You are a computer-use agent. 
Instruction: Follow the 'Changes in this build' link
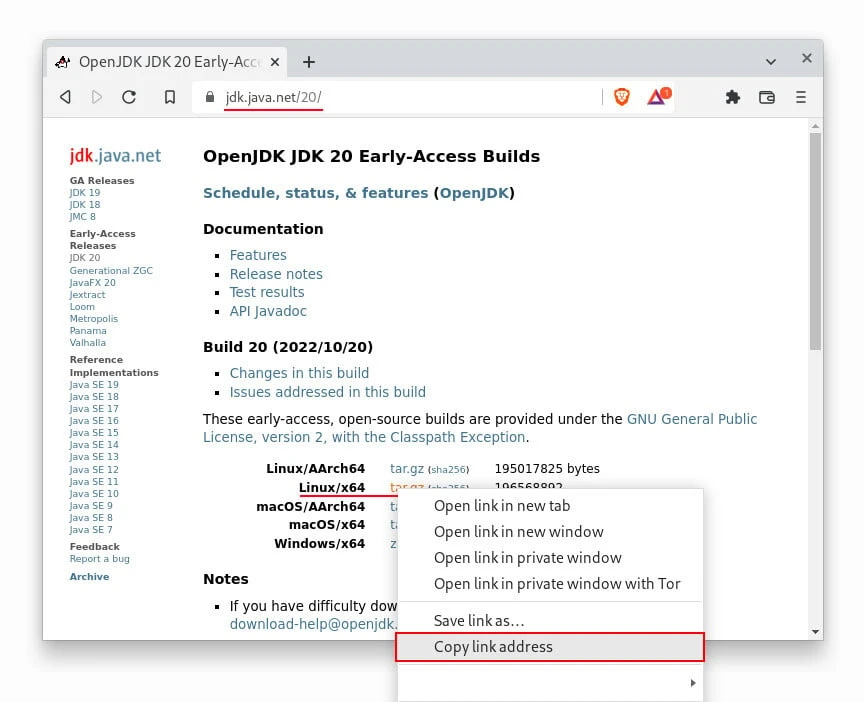(299, 373)
